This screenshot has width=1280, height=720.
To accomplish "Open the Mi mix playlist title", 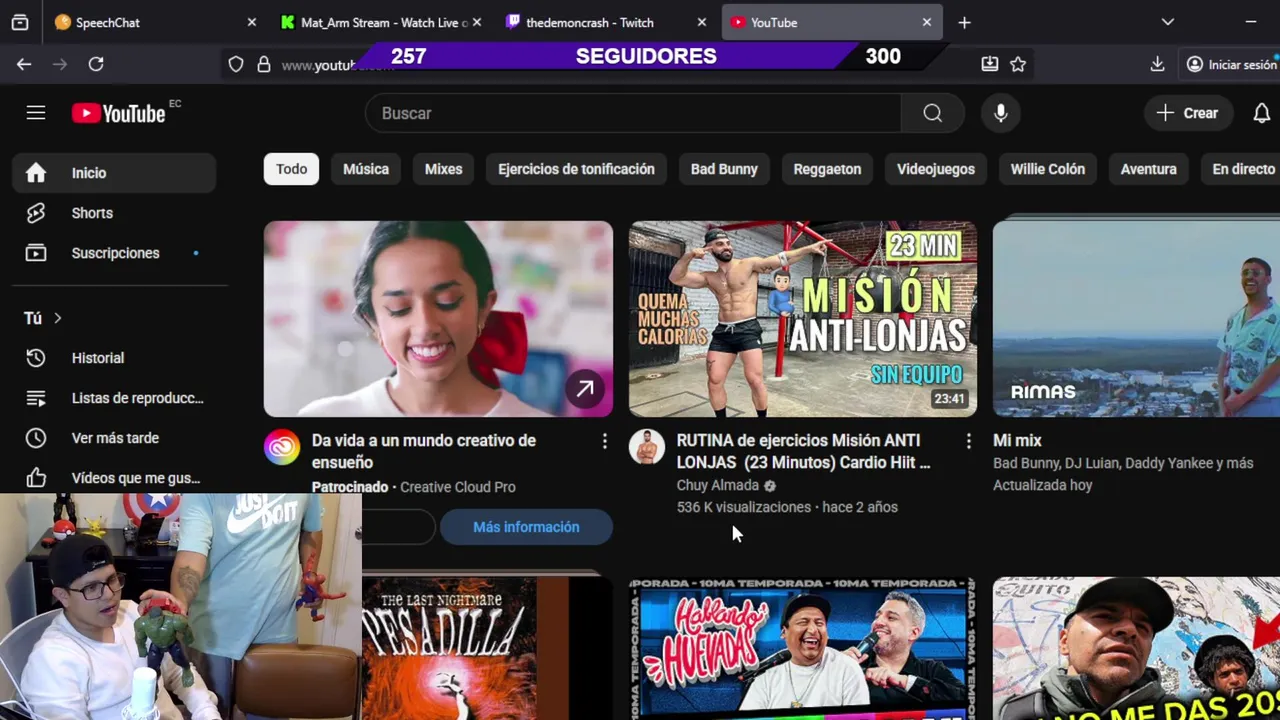I will (x=1017, y=440).
